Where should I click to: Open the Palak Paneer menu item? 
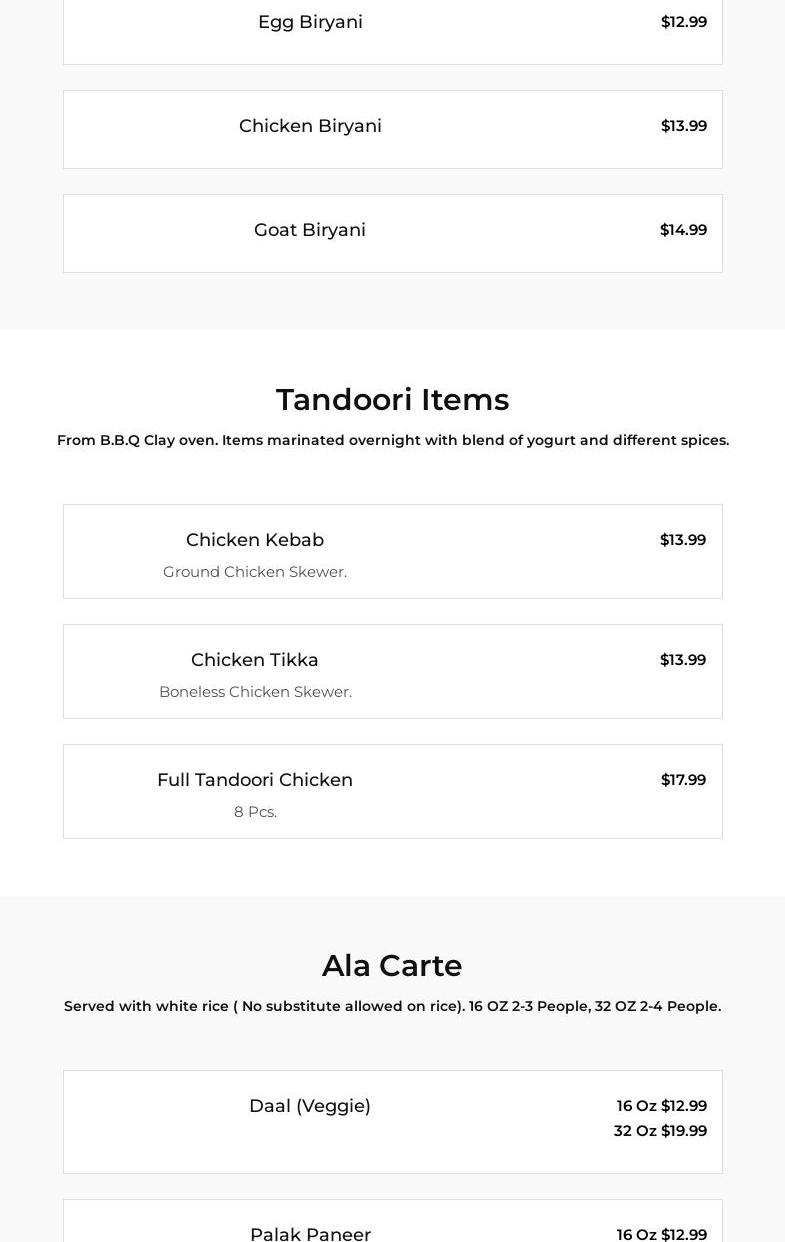click(310, 1234)
